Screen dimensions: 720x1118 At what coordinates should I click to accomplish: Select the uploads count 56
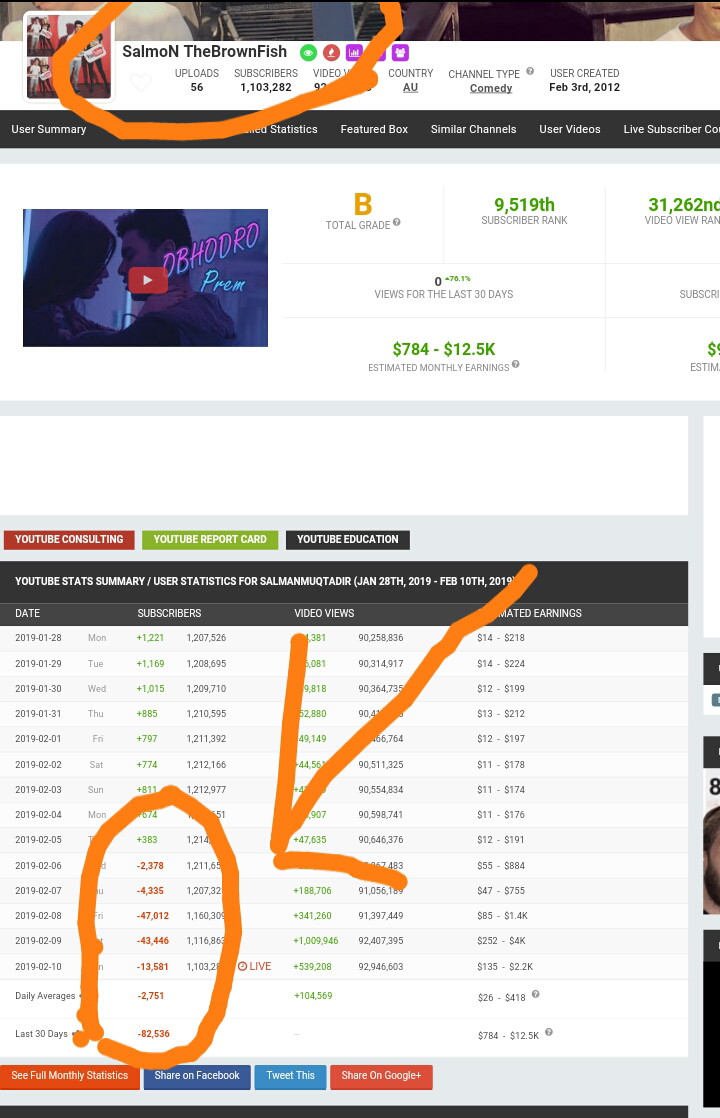197,87
